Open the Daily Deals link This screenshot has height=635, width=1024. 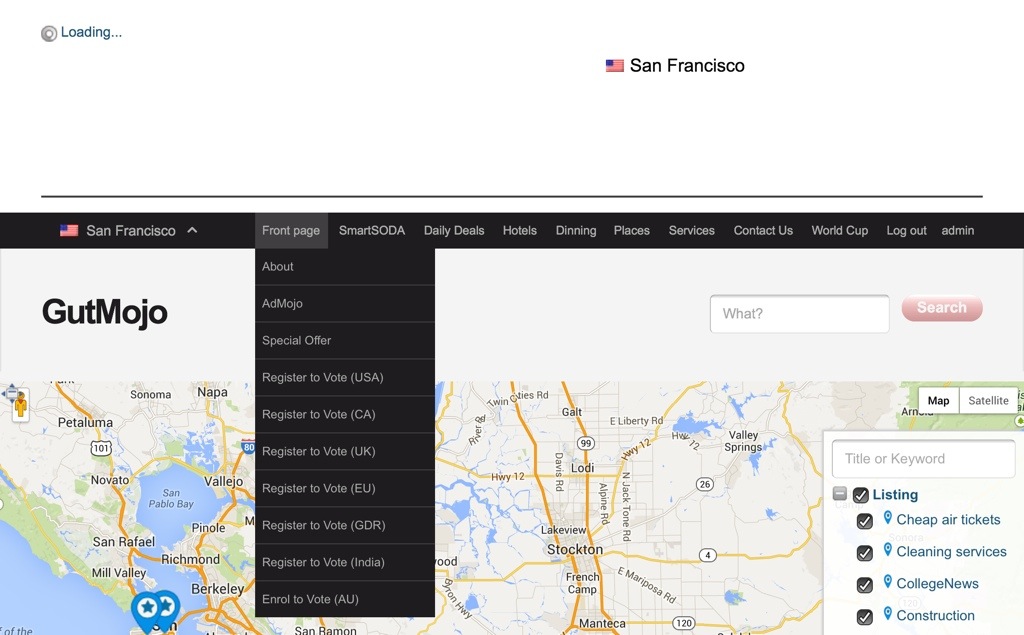[454, 230]
